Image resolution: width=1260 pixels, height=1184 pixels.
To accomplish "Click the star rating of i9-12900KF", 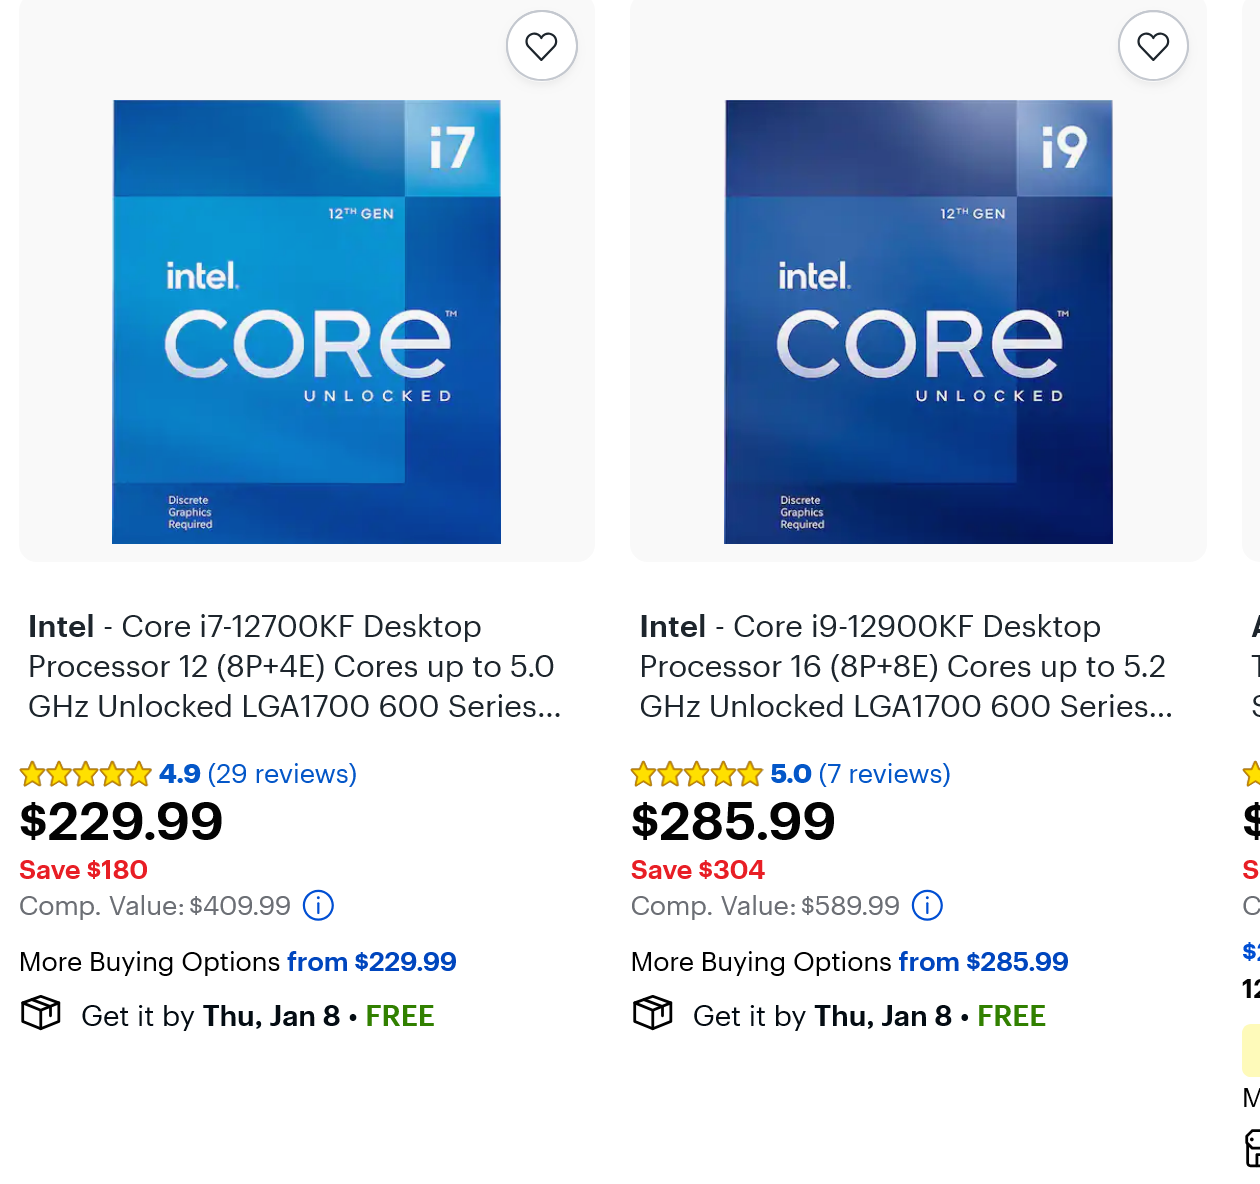I will (697, 774).
